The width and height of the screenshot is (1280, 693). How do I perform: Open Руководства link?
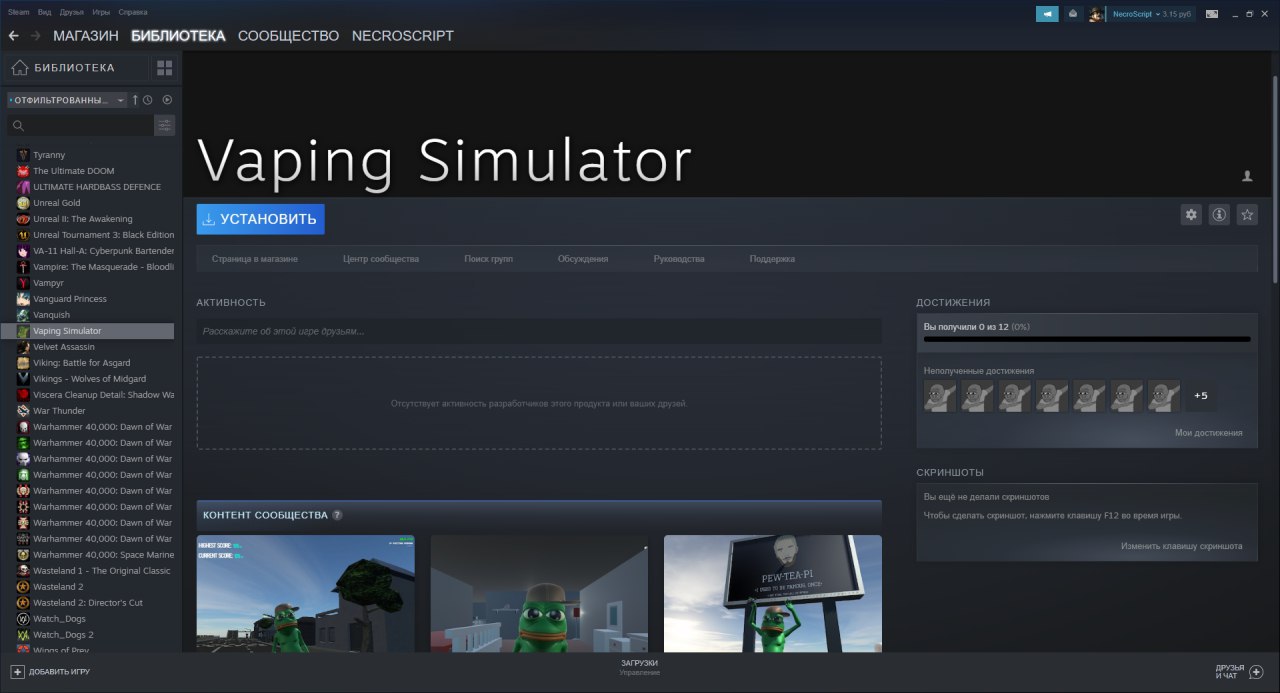click(679, 259)
